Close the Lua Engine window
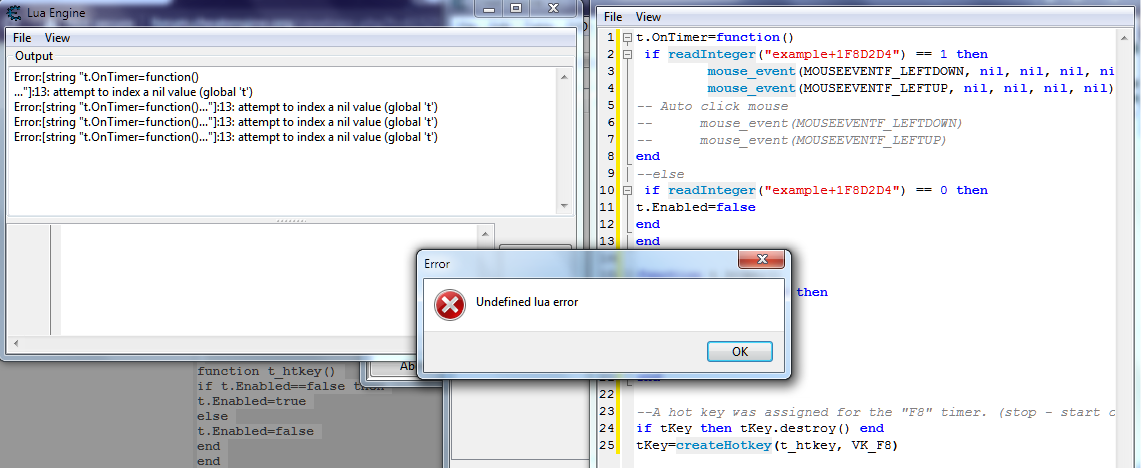 tap(553, 8)
